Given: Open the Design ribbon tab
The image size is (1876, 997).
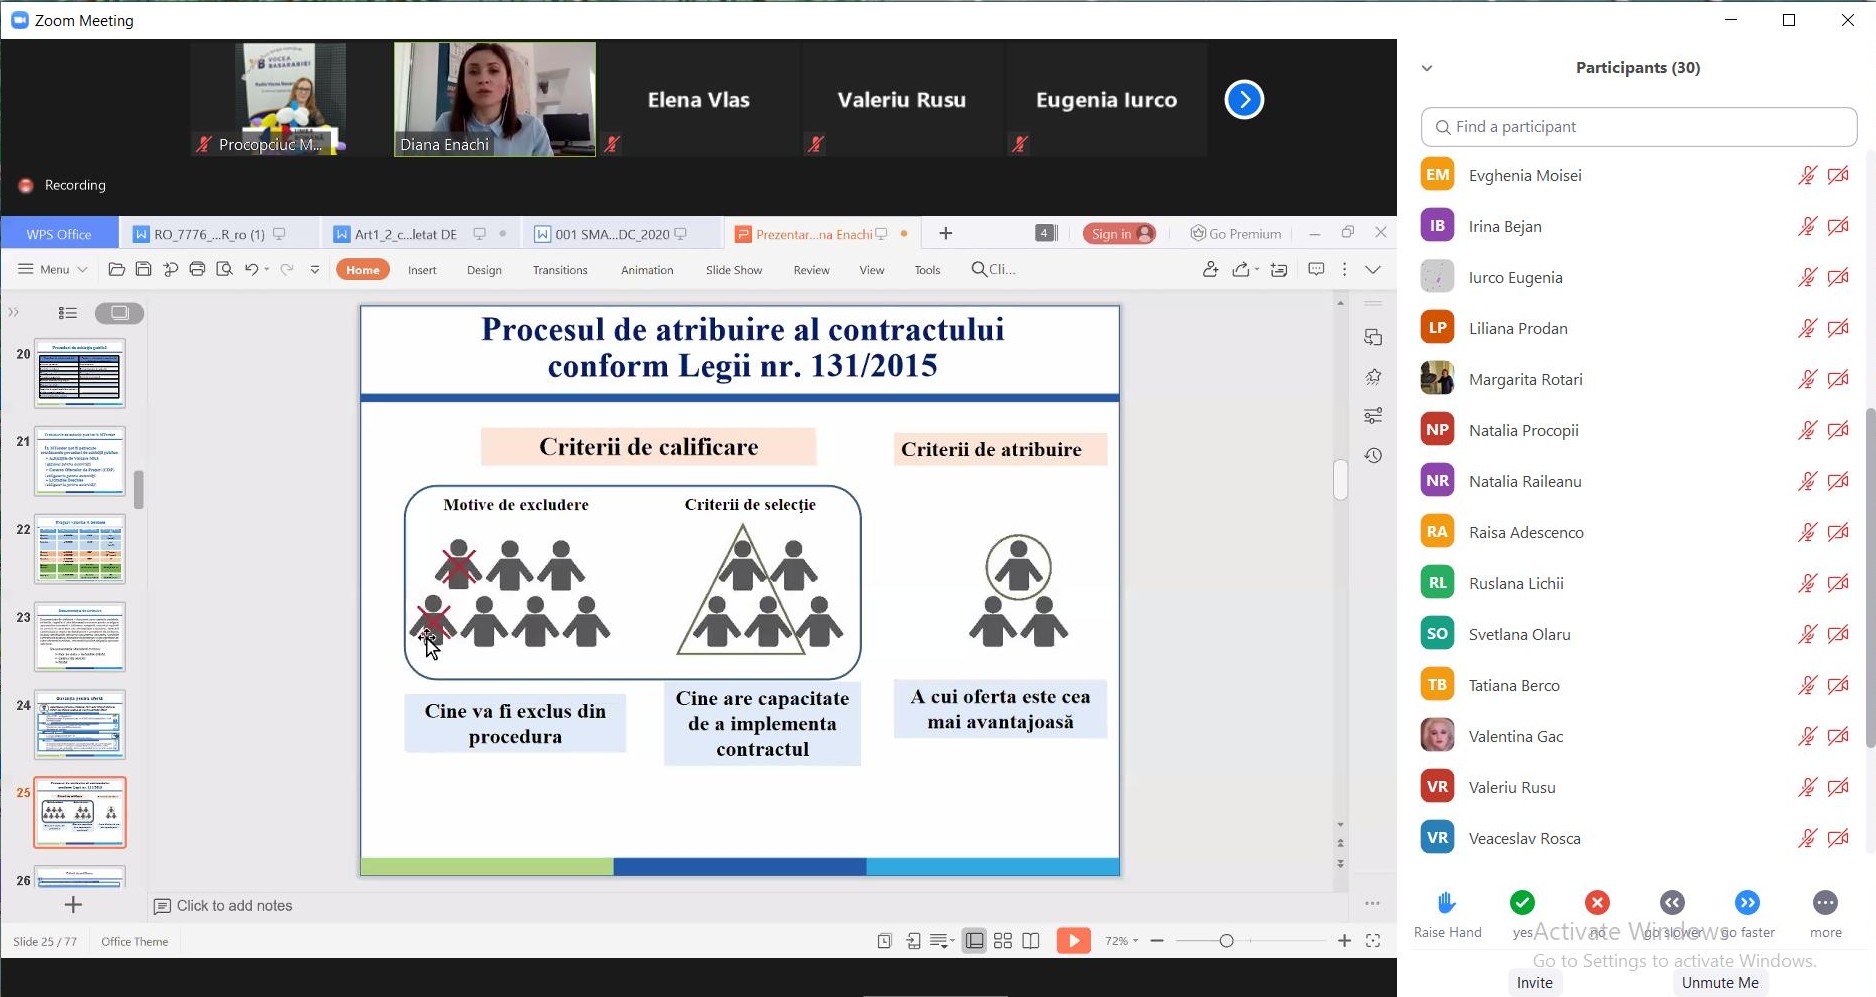Looking at the screenshot, I should pyautogui.click(x=484, y=270).
